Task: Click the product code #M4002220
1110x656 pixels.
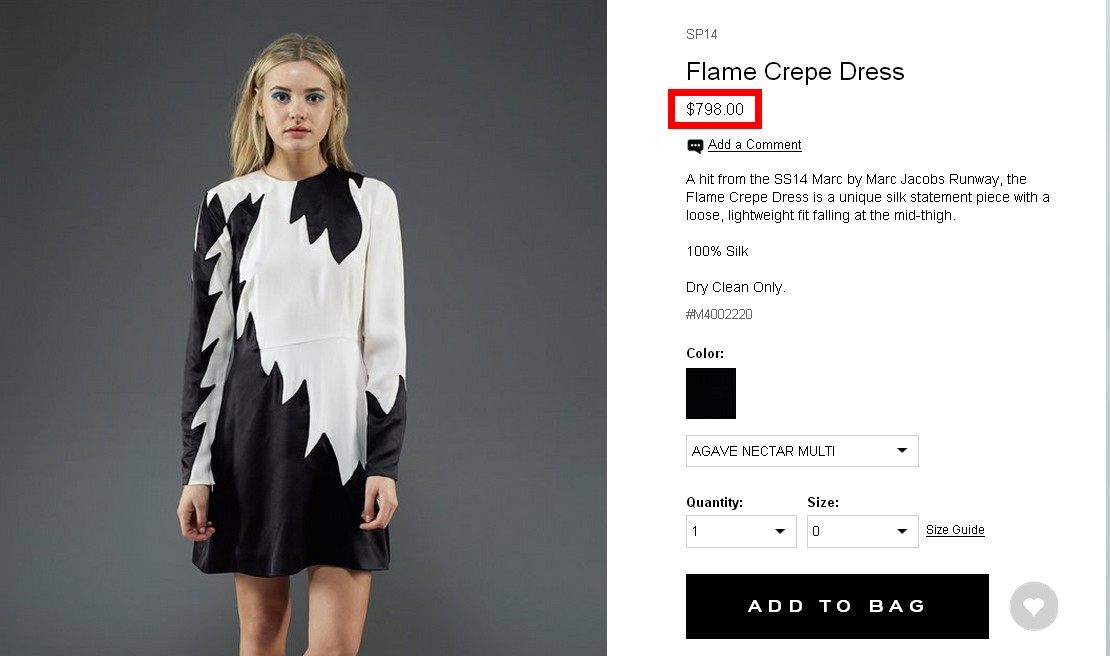Action: (719, 314)
